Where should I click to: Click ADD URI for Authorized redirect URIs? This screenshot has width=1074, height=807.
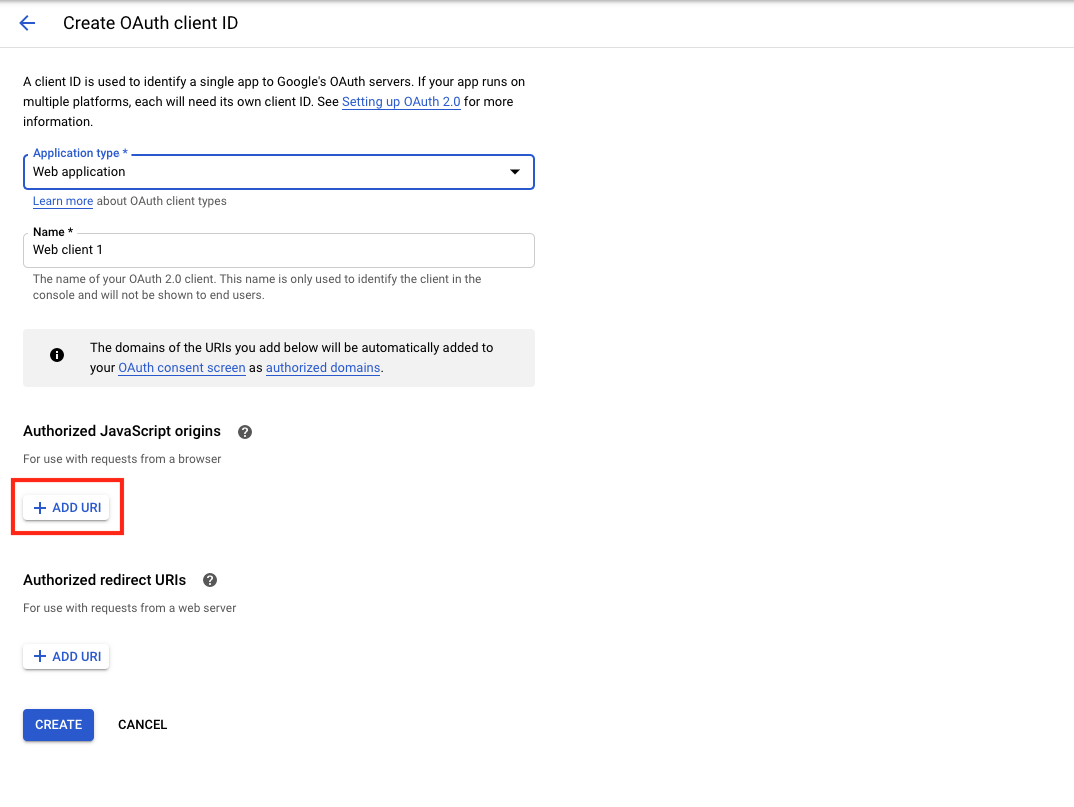65,656
